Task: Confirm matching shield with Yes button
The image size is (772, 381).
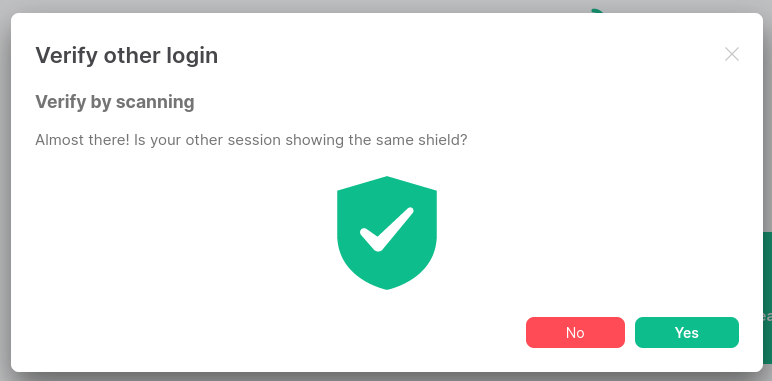Action: click(x=686, y=333)
